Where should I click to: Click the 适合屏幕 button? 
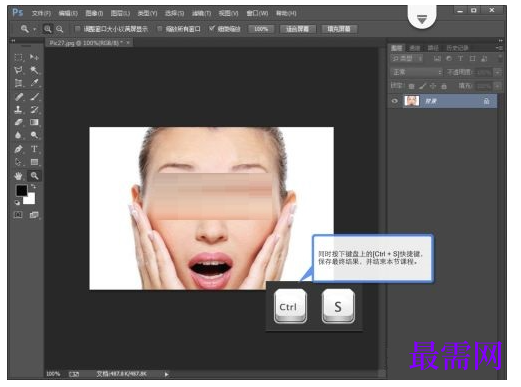pyautogui.click(x=297, y=29)
